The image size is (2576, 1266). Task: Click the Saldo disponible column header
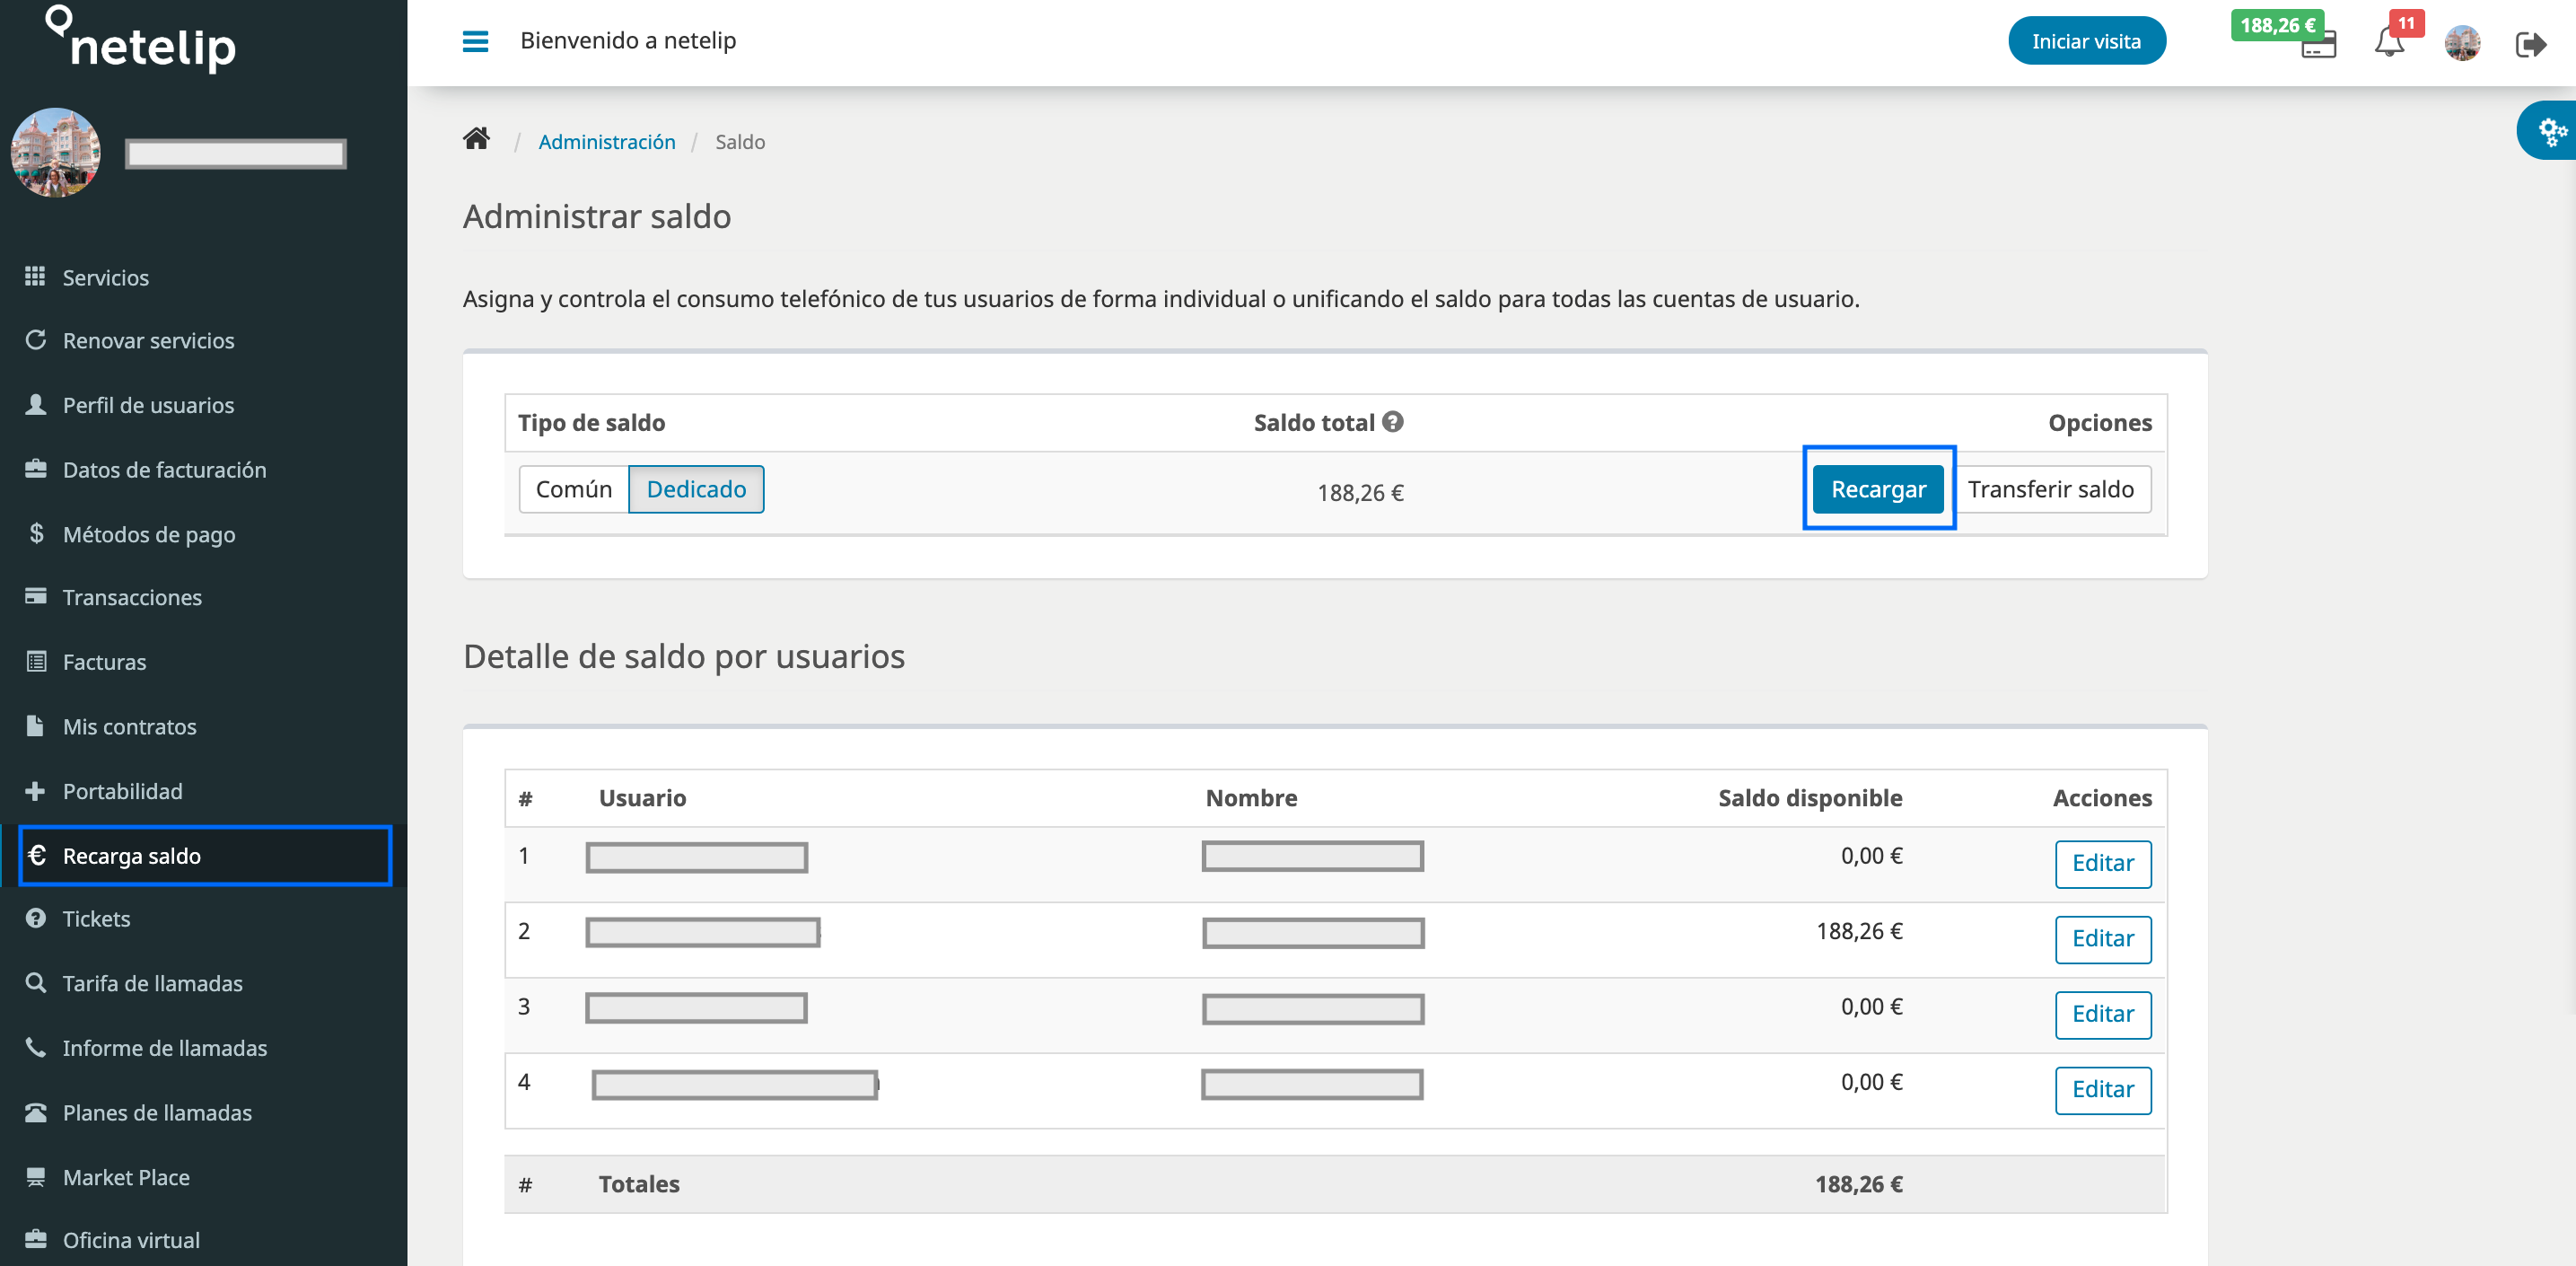(x=1810, y=798)
